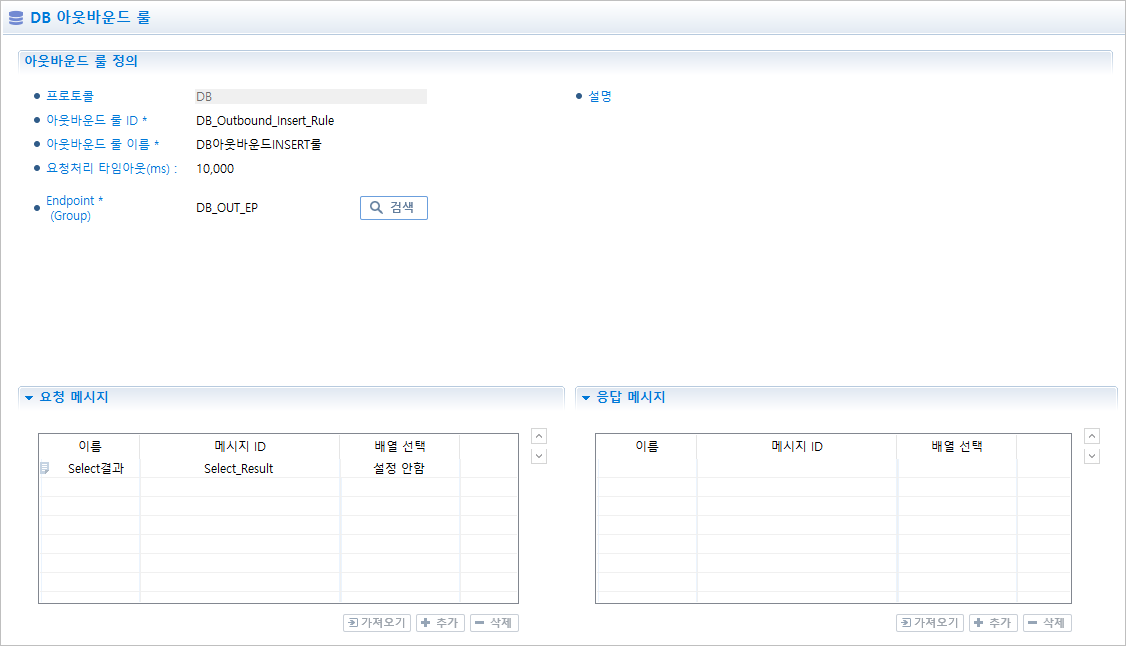Click 가져오기 (import) under the response message table
This screenshot has width=1126, height=646.
[x=930, y=623]
